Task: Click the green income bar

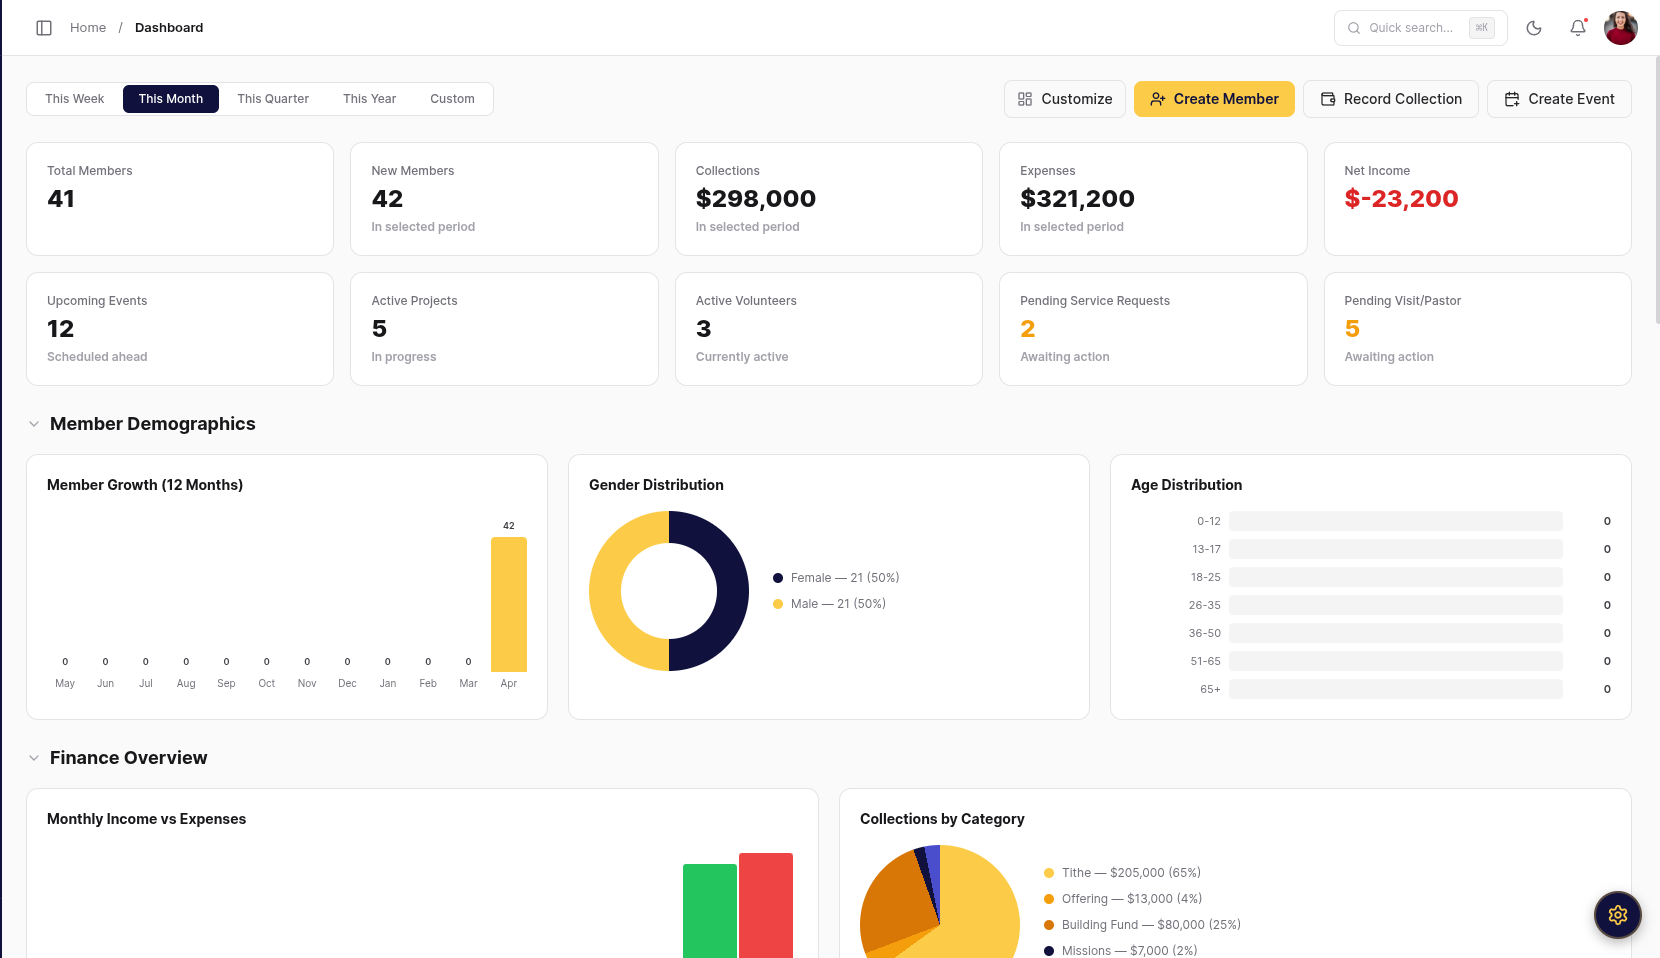Action: [710, 911]
